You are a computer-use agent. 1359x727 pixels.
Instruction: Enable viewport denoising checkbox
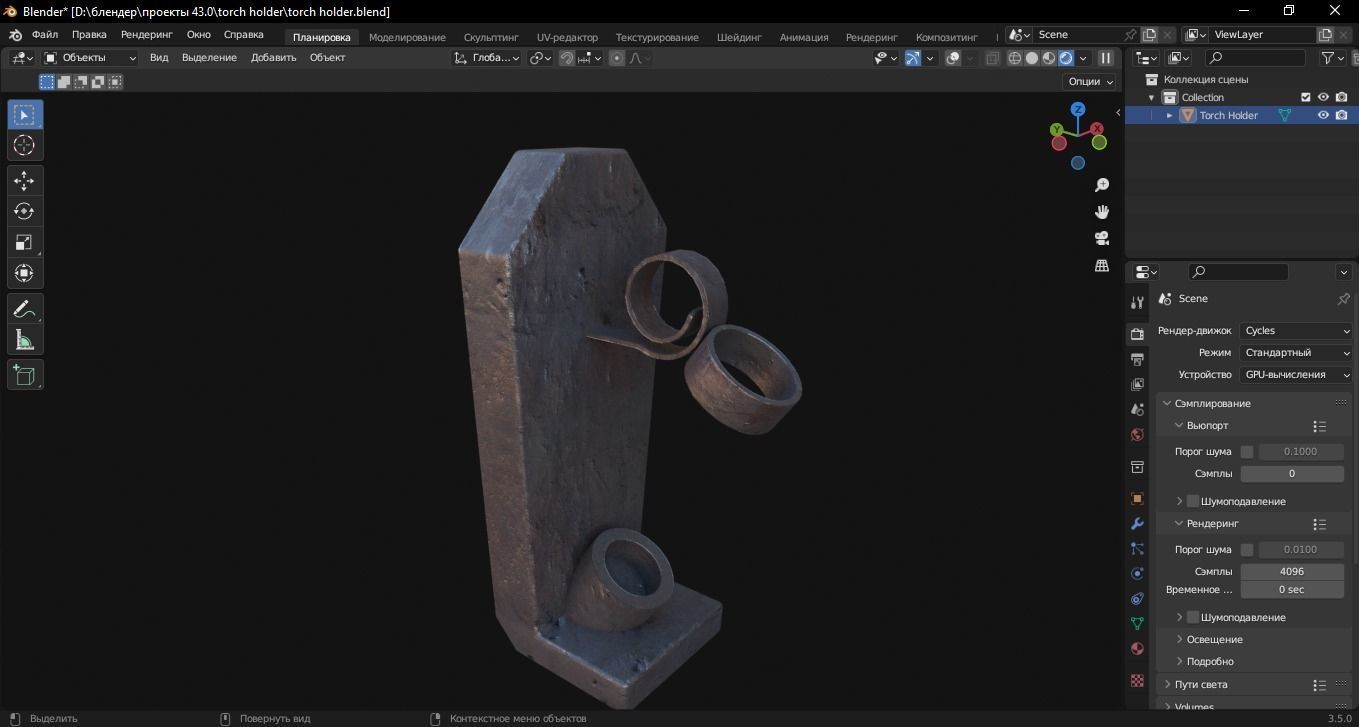tap(1193, 501)
